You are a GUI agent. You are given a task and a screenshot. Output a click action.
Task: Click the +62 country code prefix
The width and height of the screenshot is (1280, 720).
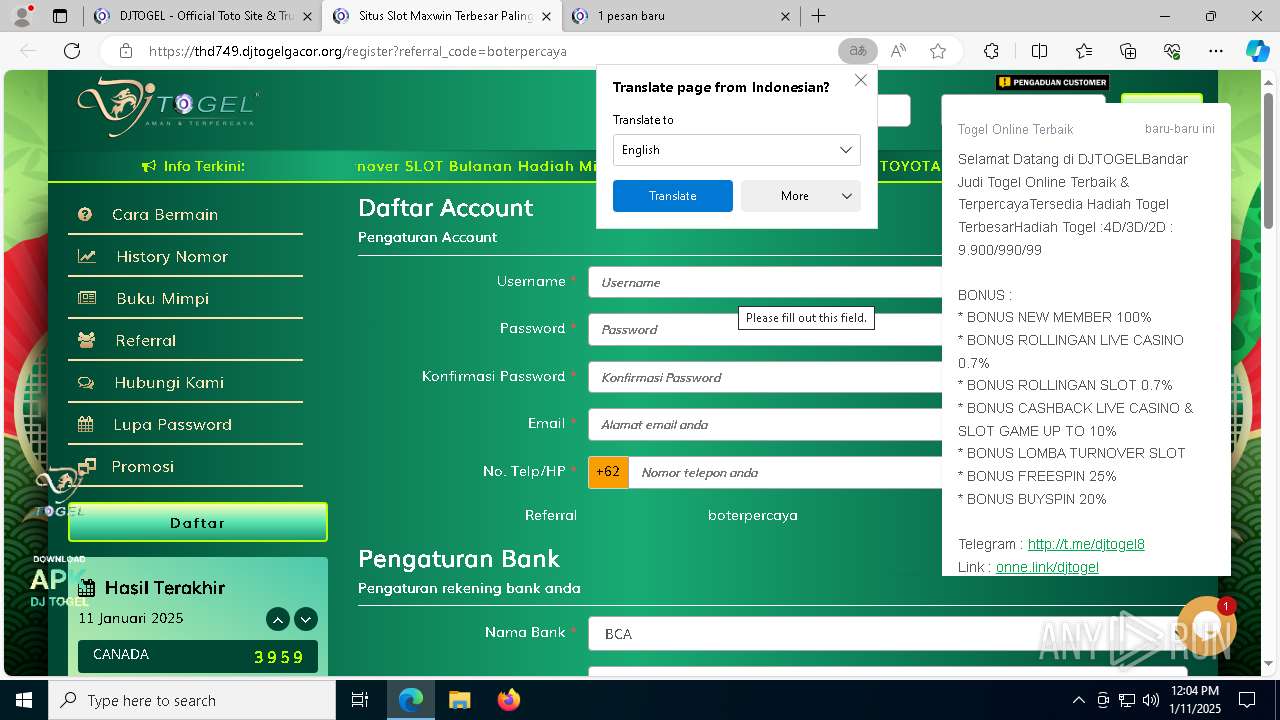click(608, 472)
